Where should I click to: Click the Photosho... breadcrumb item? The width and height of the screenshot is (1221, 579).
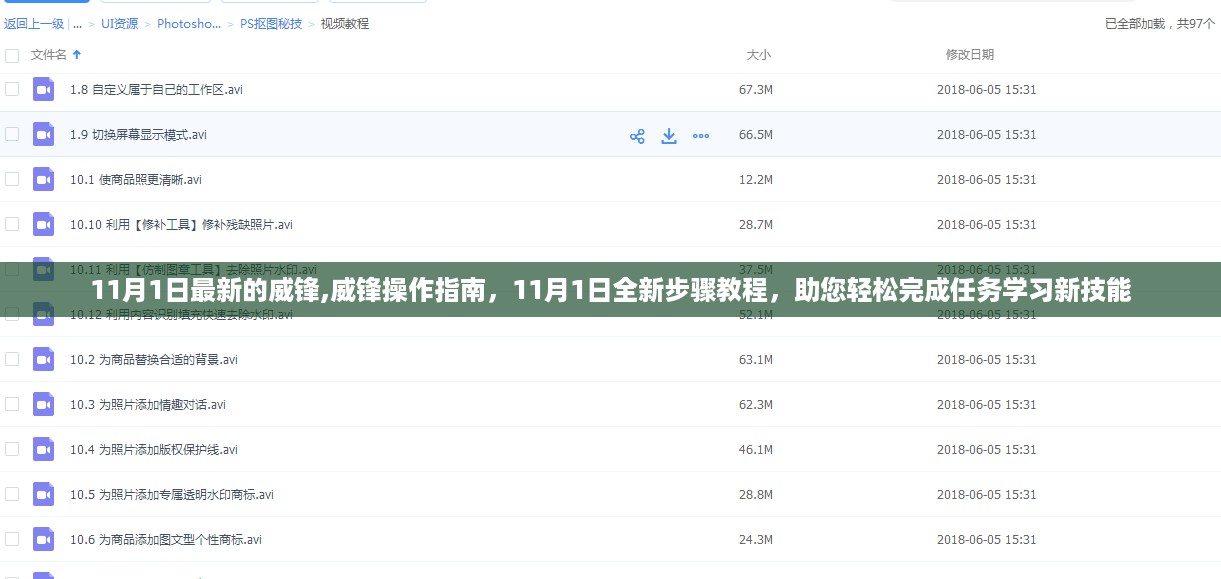pos(189,23)
